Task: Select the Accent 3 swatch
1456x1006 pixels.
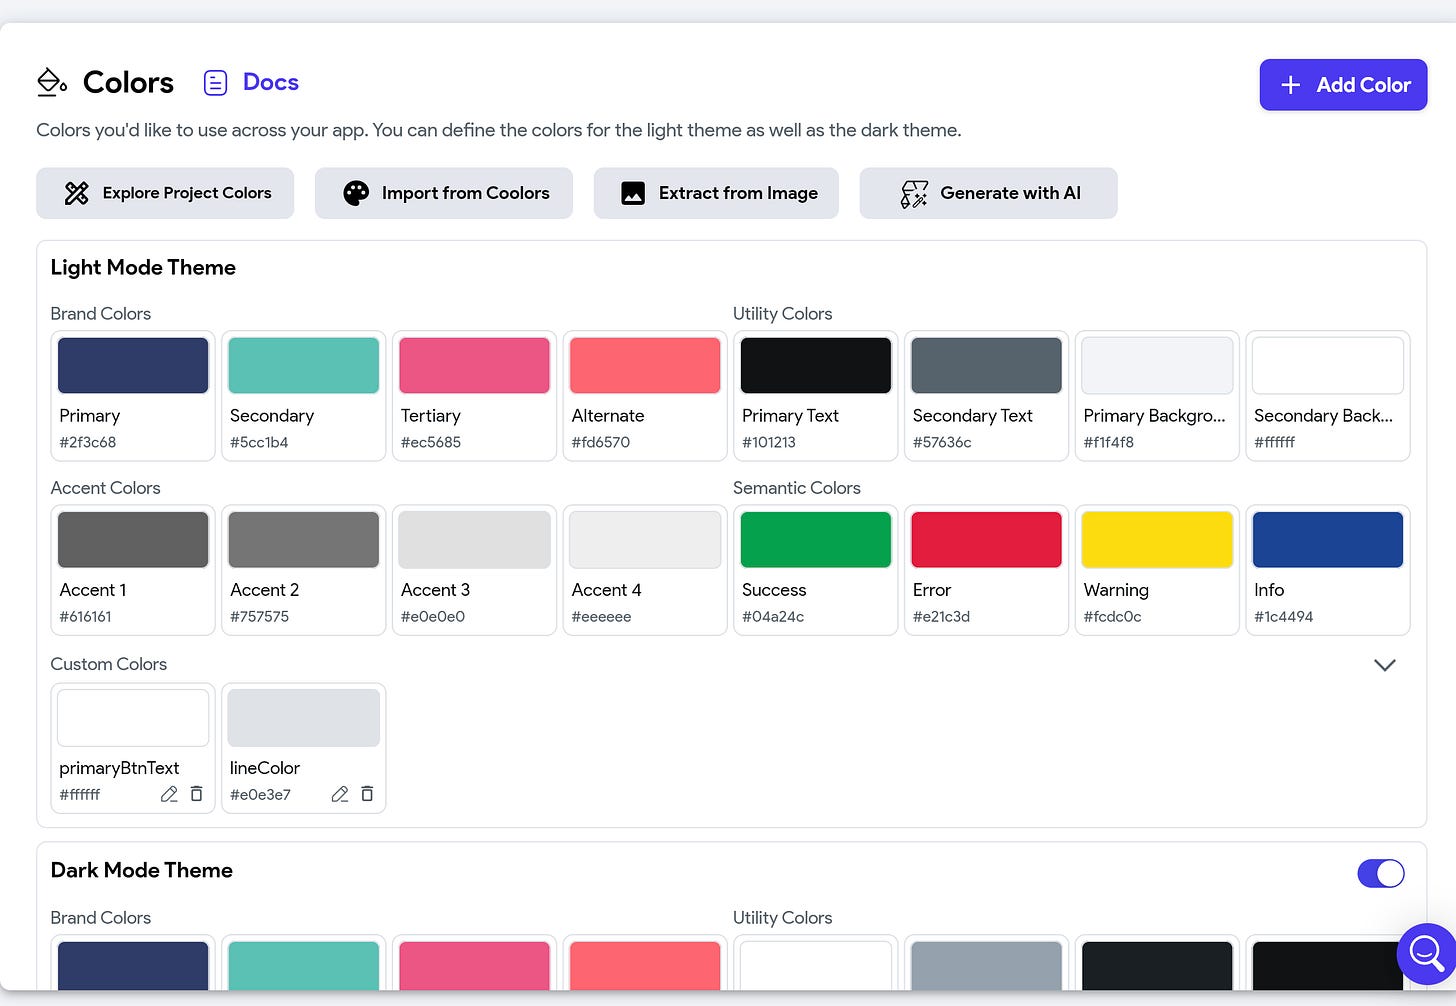Action: (474, 540)
